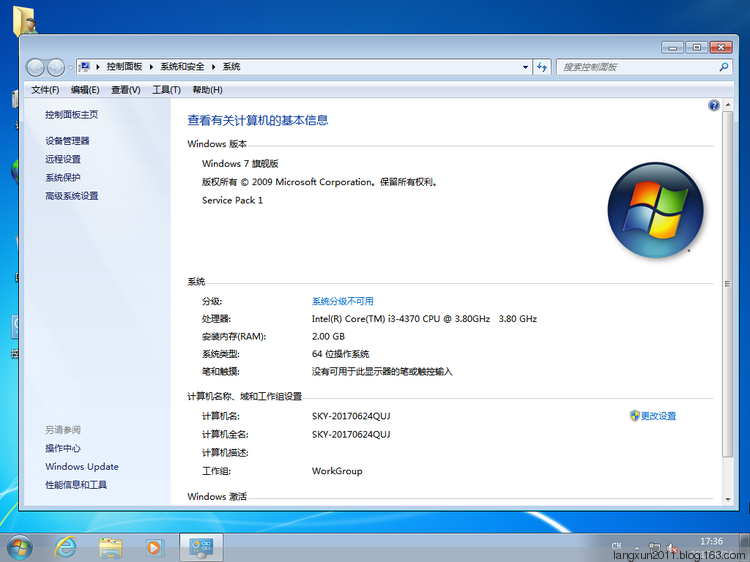
Task: Open the Windows Start menu orb
Action: click(x=19, y=547)
